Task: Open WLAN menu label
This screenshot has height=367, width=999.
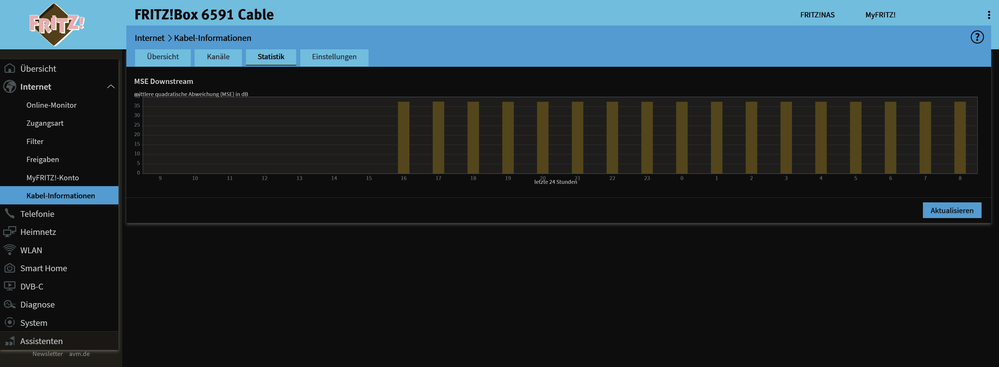Action: click(x=31, y=250)
